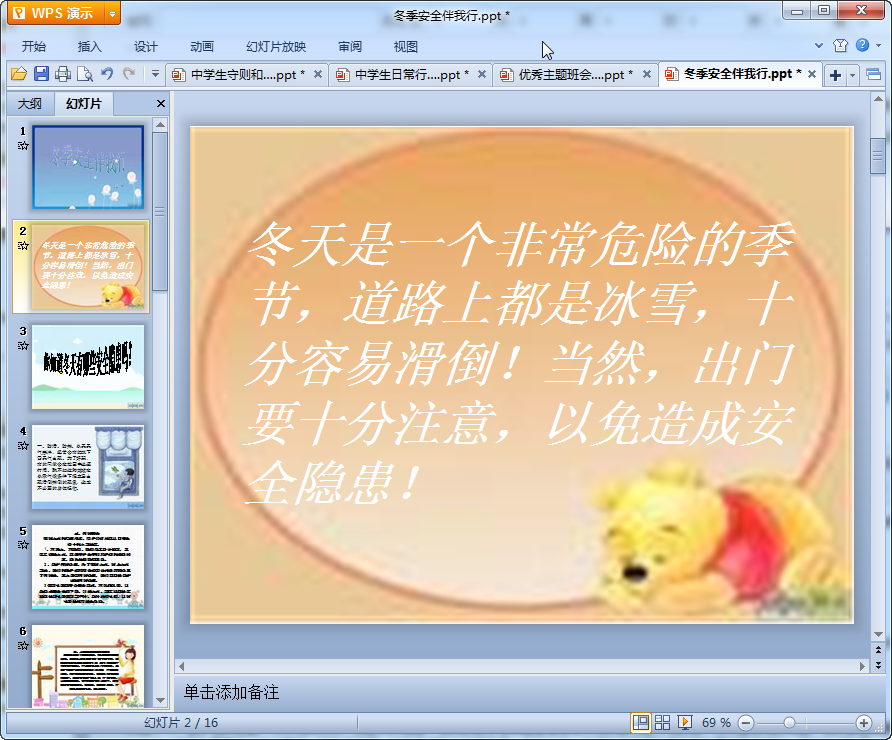The image size is (892, 740).
Task: Select slide 1 thumbnail
Action: coord(88,167)
